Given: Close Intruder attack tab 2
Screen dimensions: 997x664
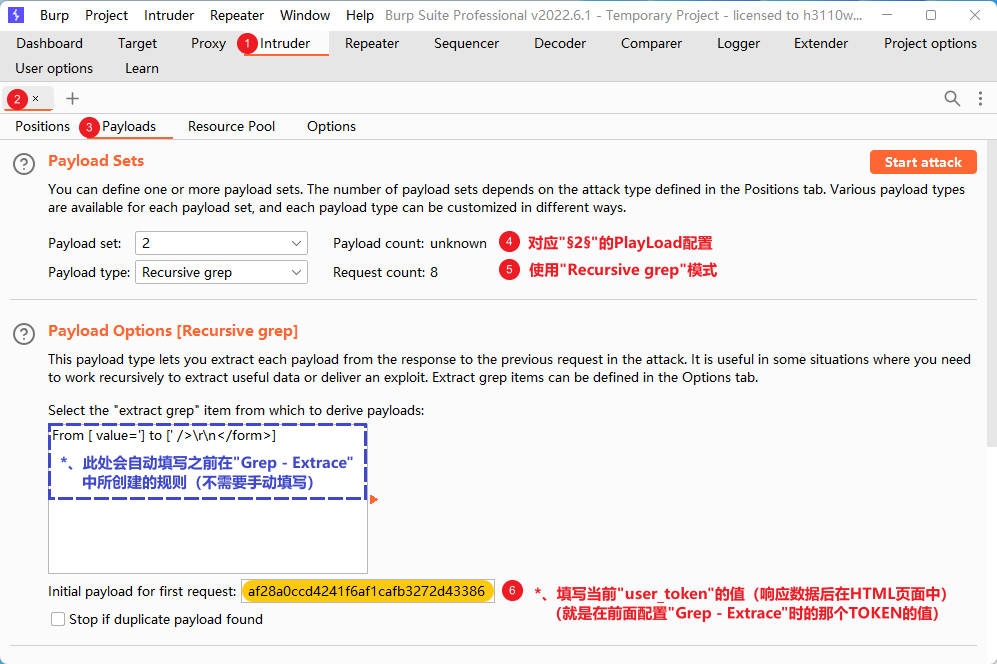Looking at the screenshot, I should pyautogui.click(x=36, y=99).
